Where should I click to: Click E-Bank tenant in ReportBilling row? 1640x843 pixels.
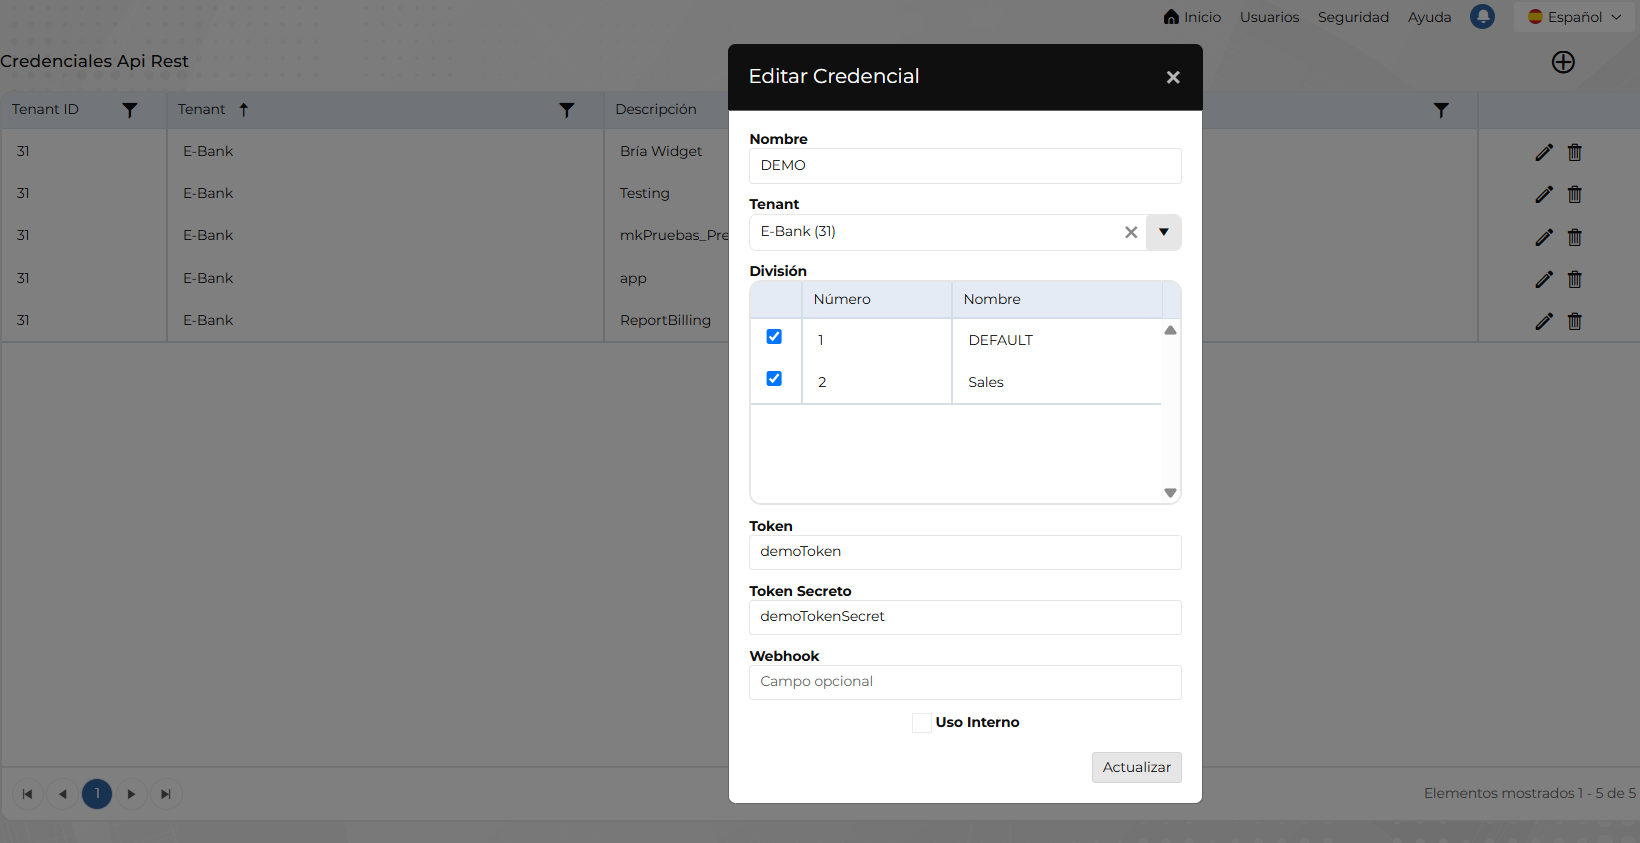208,320
